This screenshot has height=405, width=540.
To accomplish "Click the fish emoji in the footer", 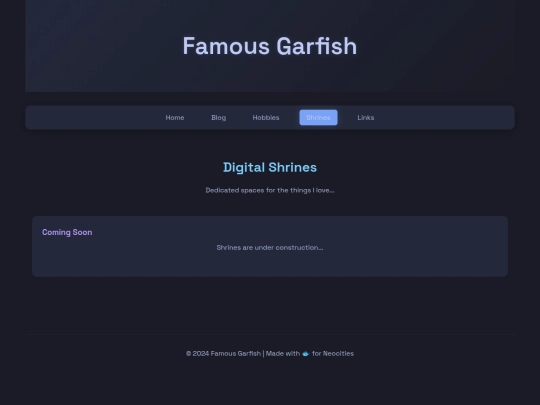I will click(x=305, y=354).
